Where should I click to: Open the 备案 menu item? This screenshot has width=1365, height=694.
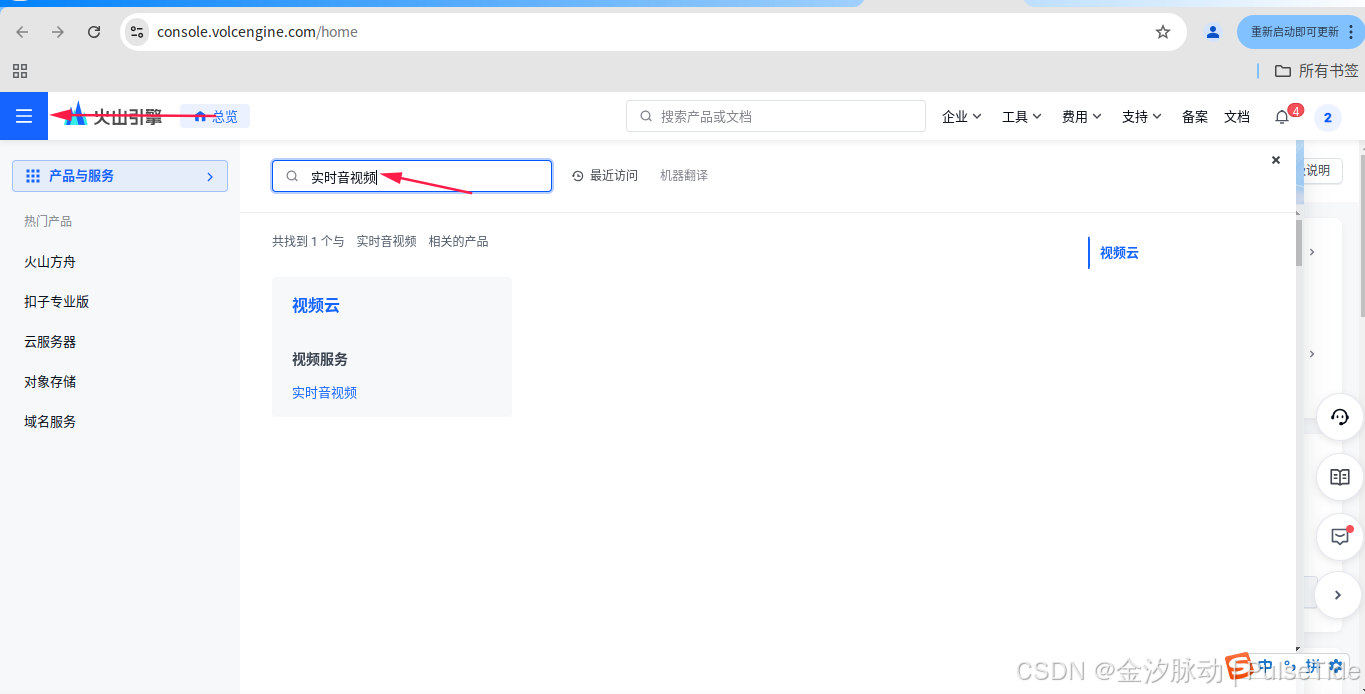coord(1195,116)
